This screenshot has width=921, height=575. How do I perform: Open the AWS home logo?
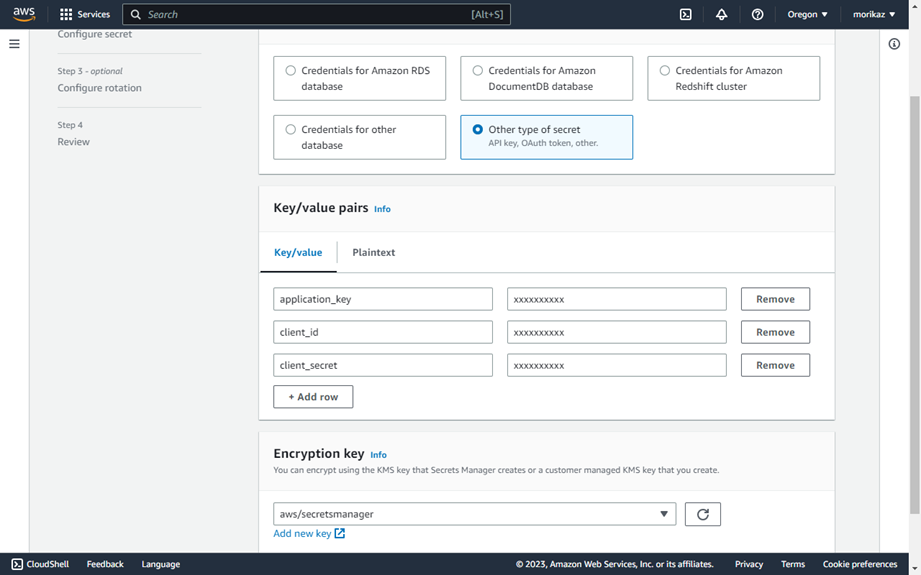(24, 14)
